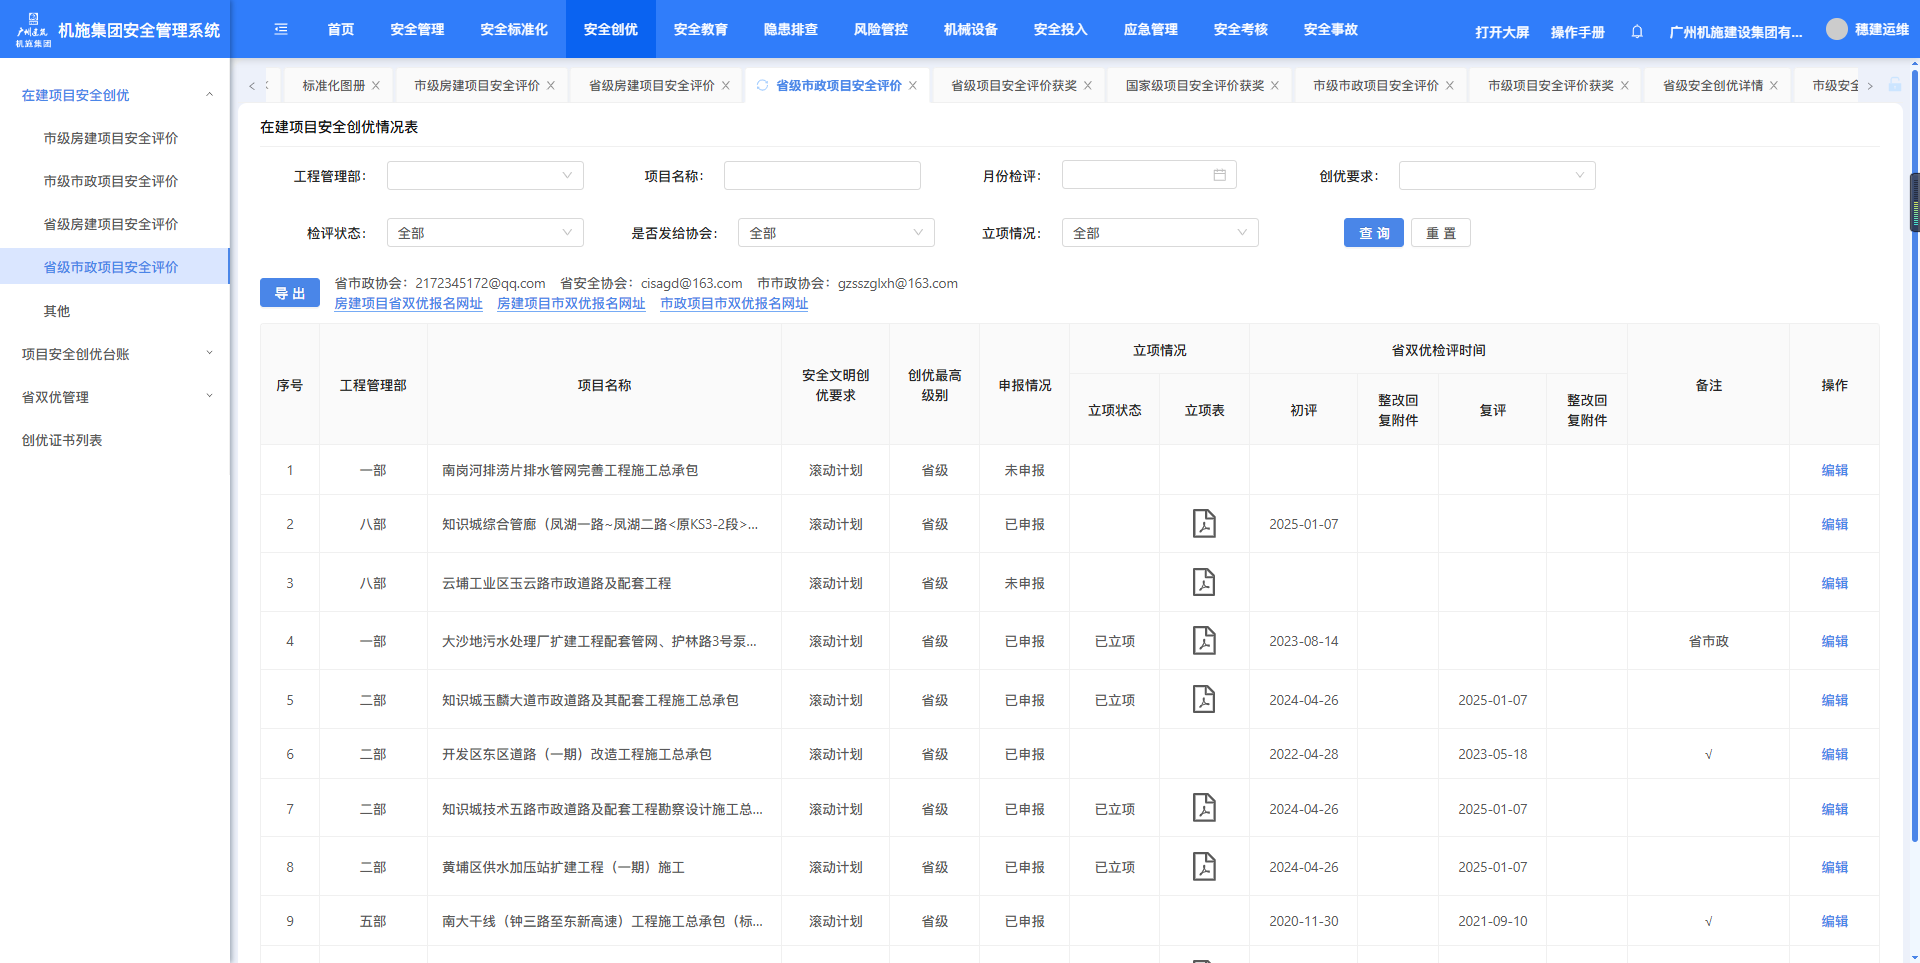The height and width of the screenshot is (963, 1920).
Task: Open PDF attachment for row 8 project
Action: click(1204, 866)
